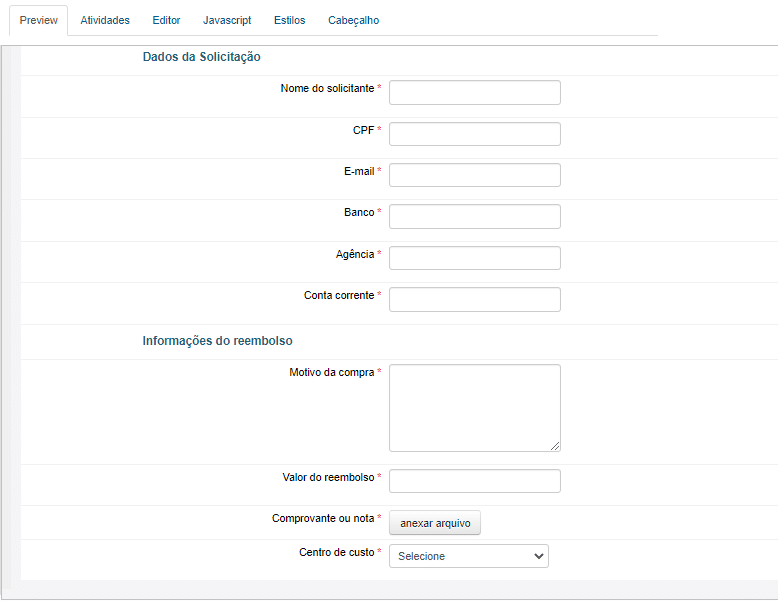Select the Banco text field
The image size is (778, 614).
(474, 216)
